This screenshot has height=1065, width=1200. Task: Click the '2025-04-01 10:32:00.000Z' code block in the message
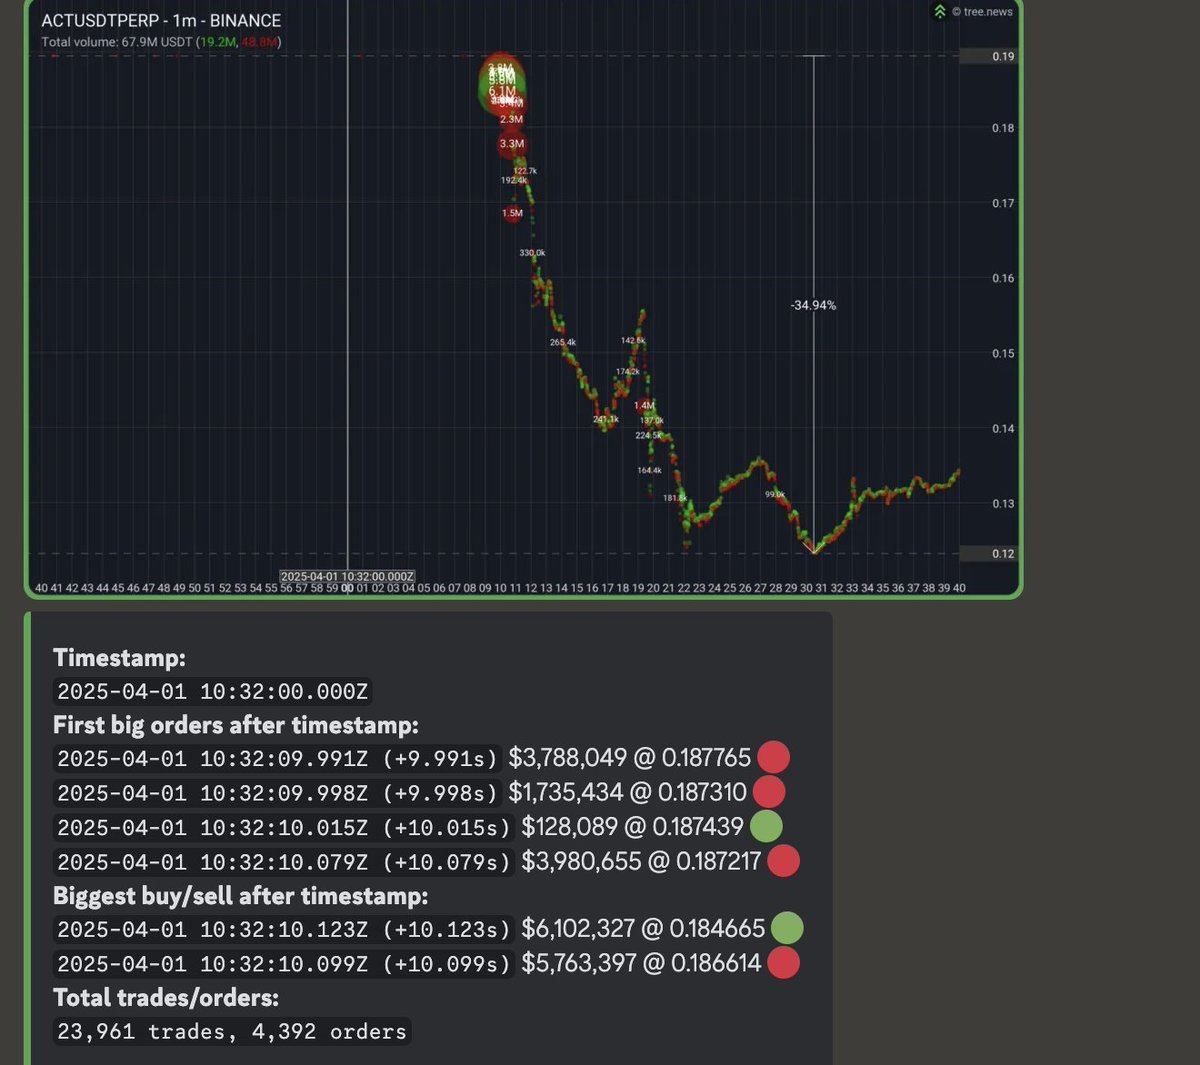point(213,691)
